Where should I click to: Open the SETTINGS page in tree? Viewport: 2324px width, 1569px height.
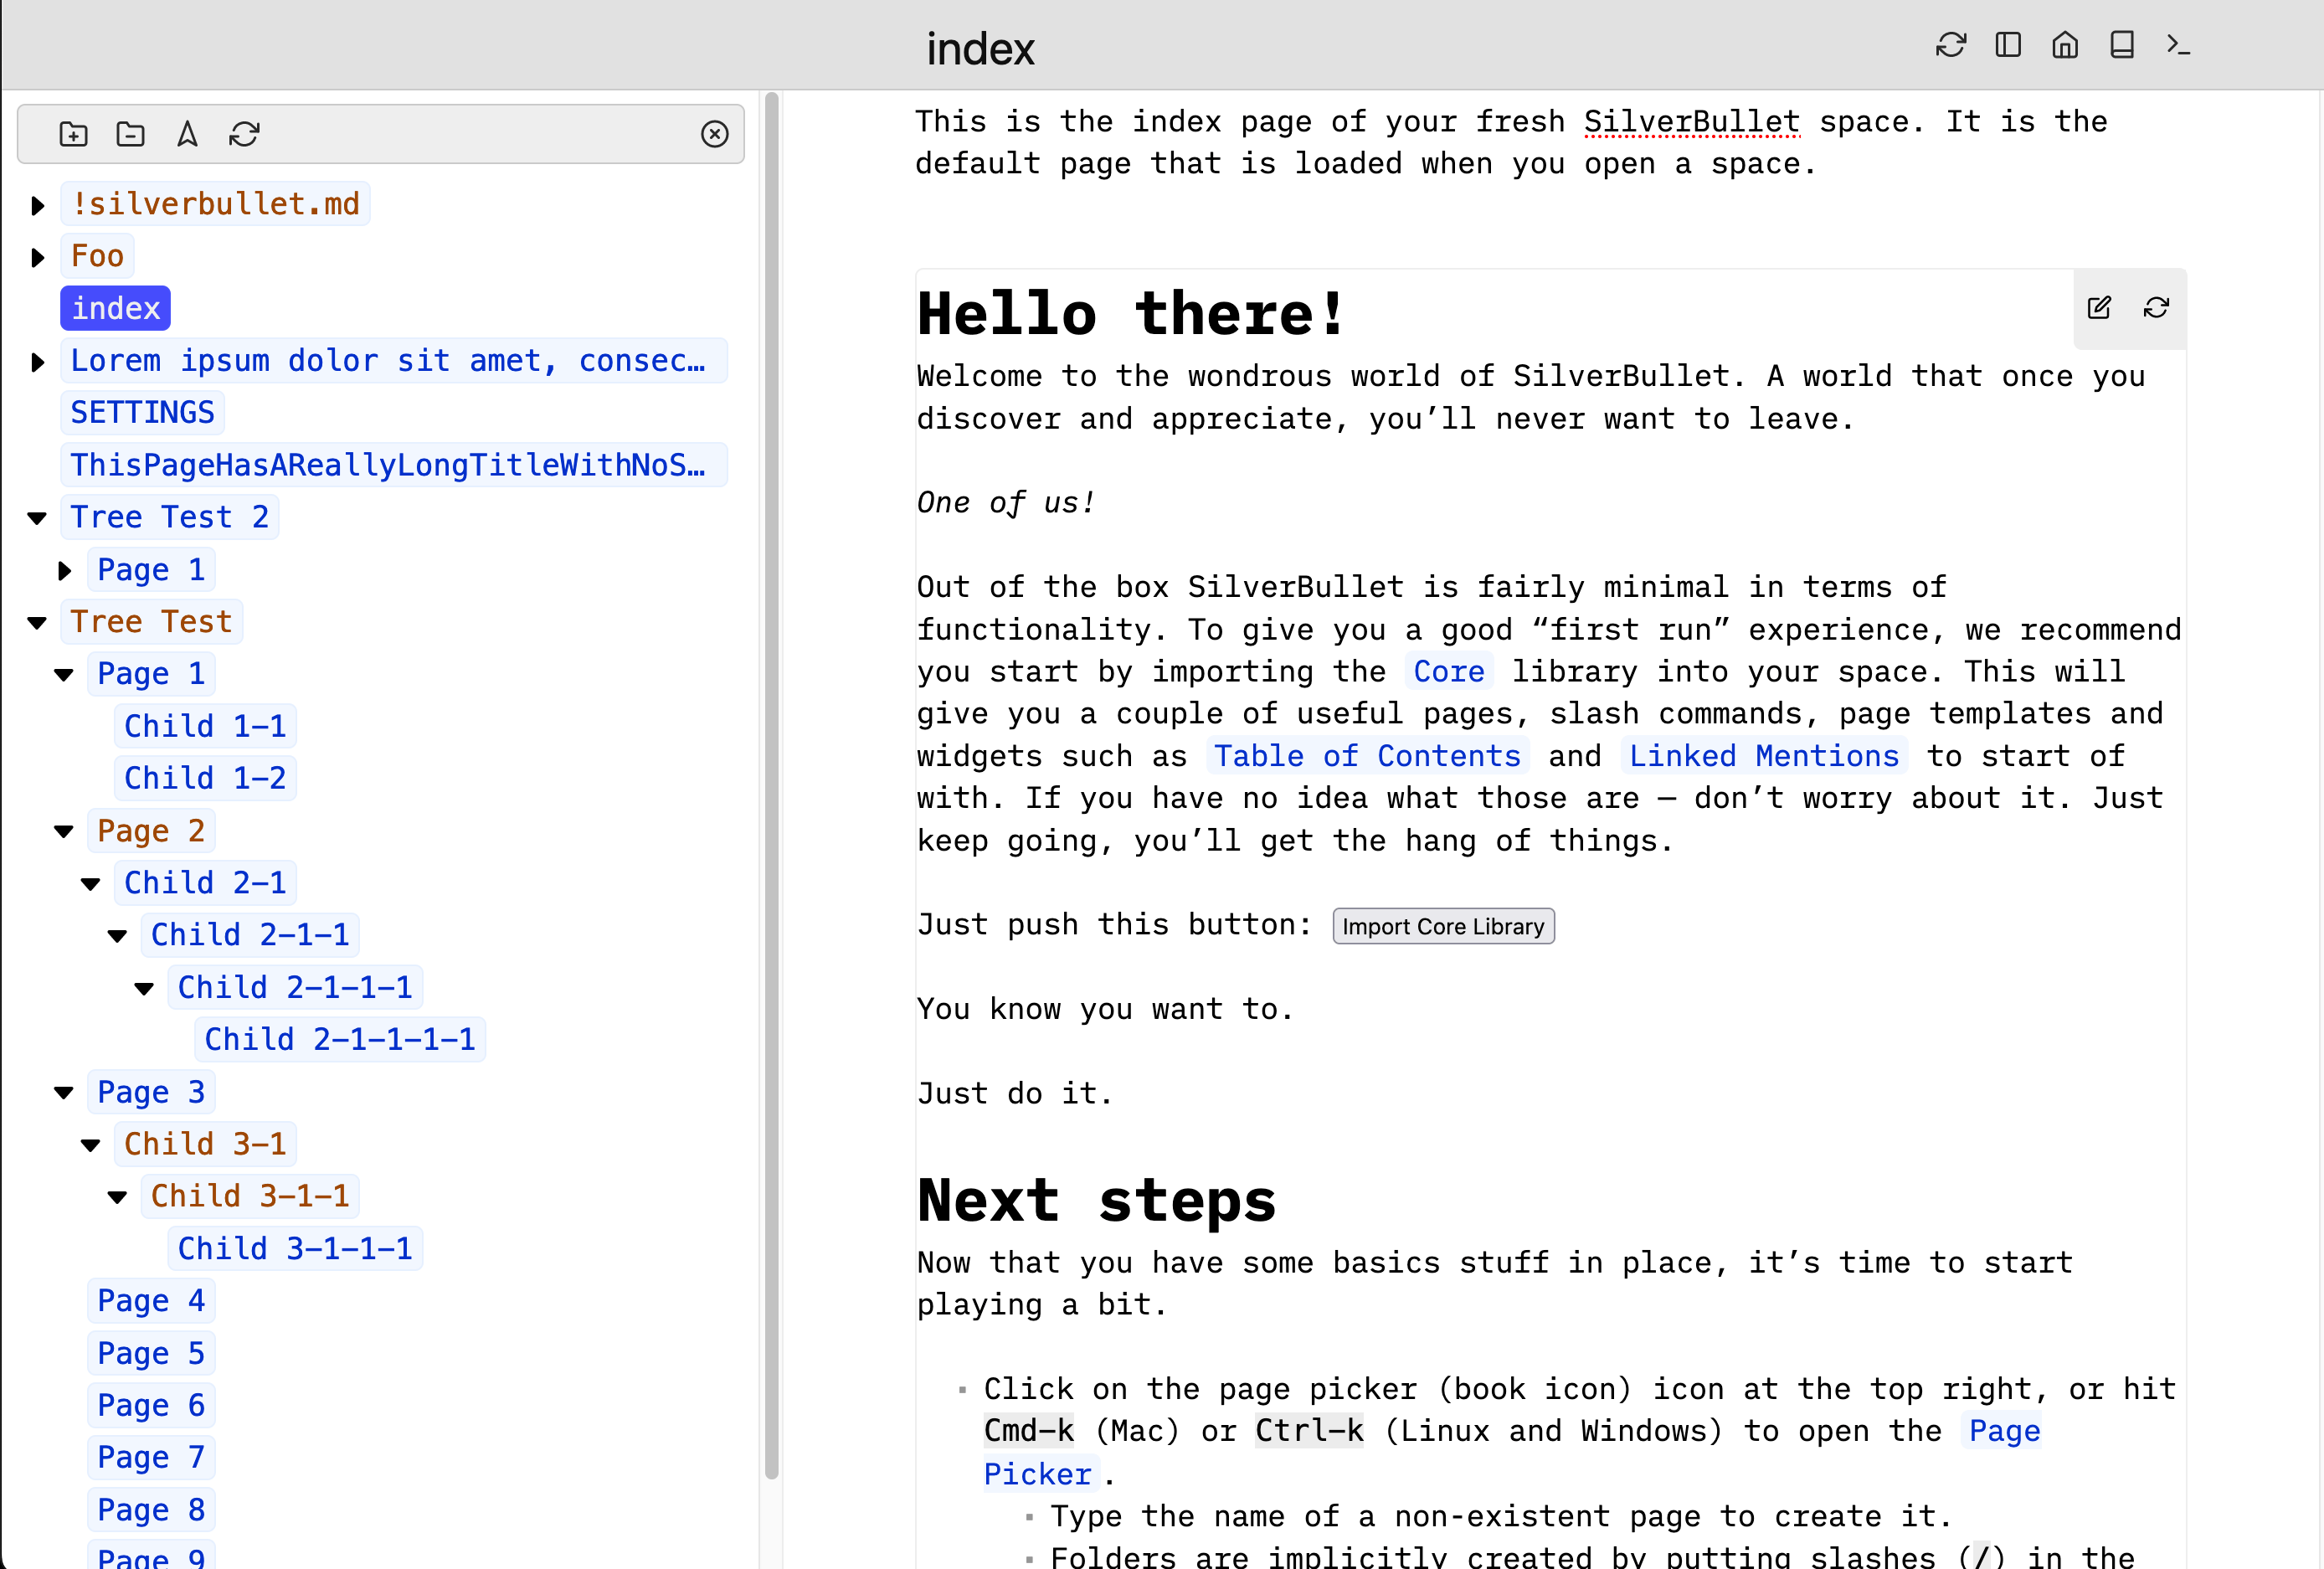click(x=142, y=413)
